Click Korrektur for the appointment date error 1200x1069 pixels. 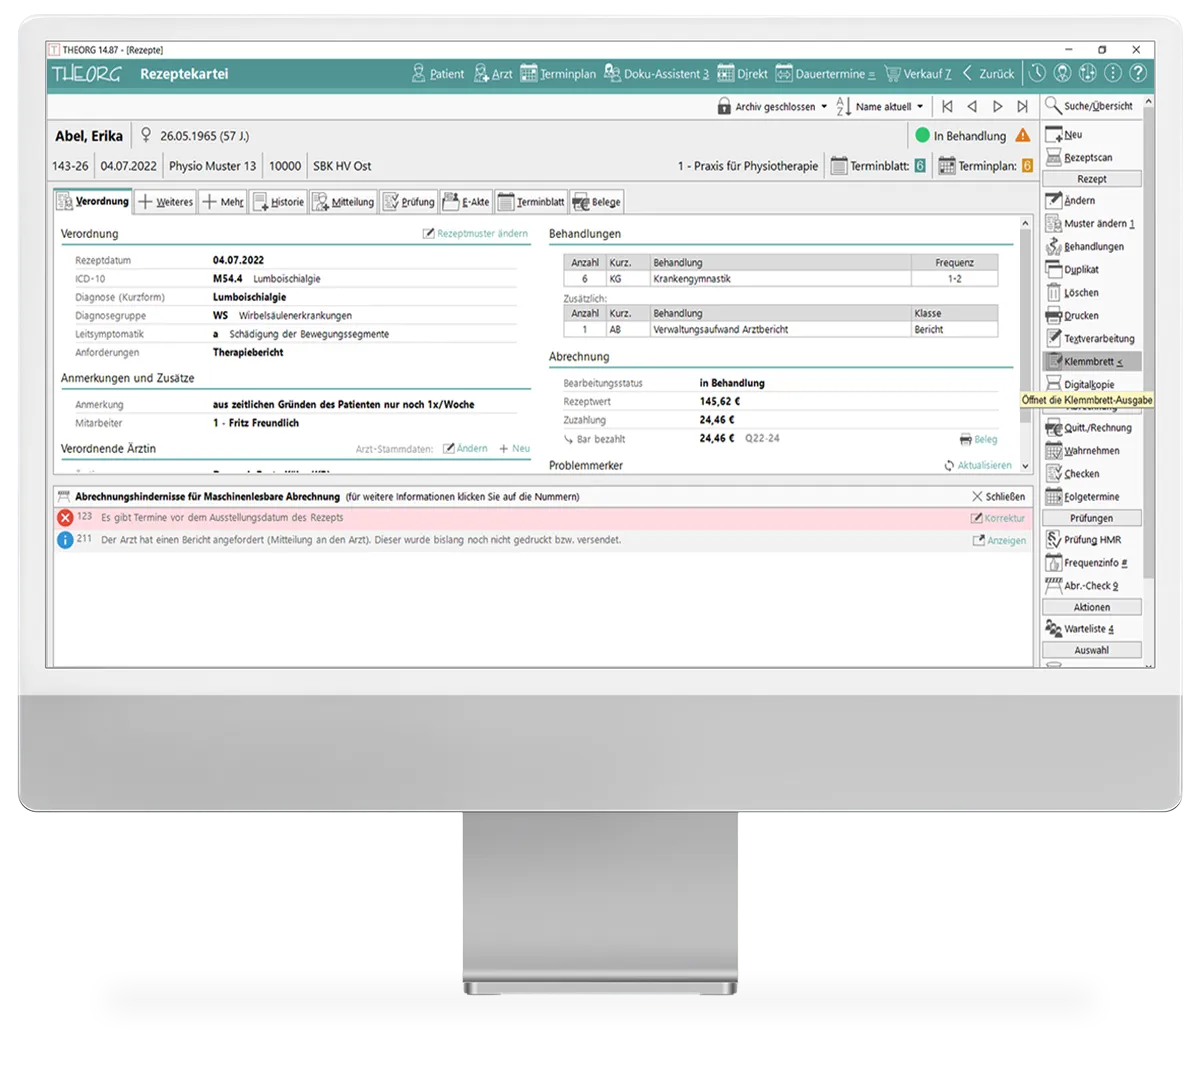[x=998, y=518]
